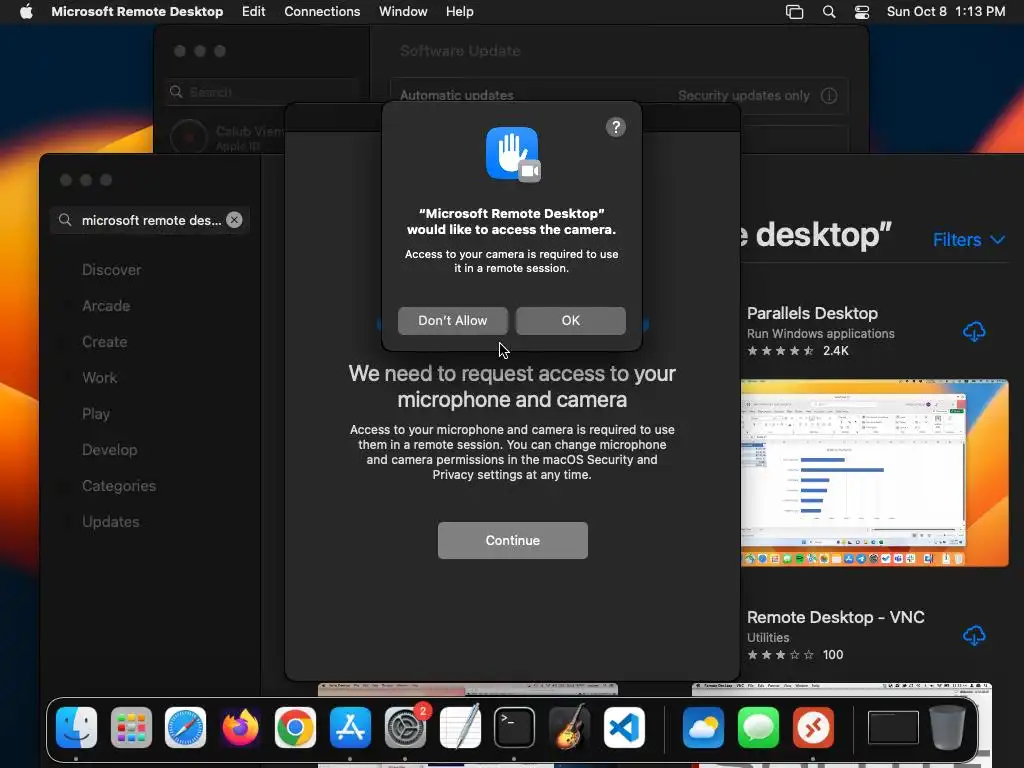
Task: Click the Parallels Desktop star rating
Action: tap(780, 351)
